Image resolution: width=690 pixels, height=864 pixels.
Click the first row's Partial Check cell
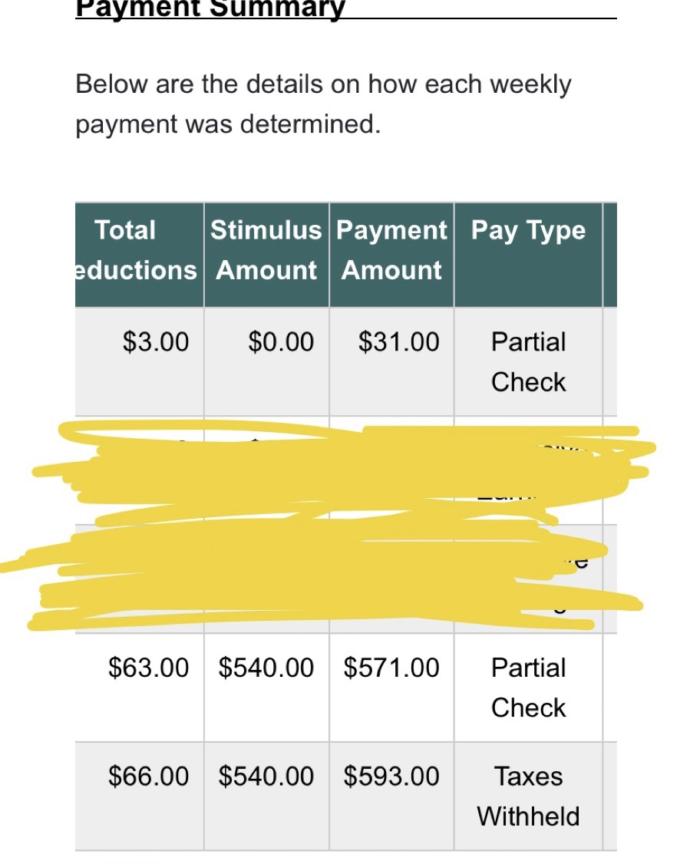coord(528,361)
